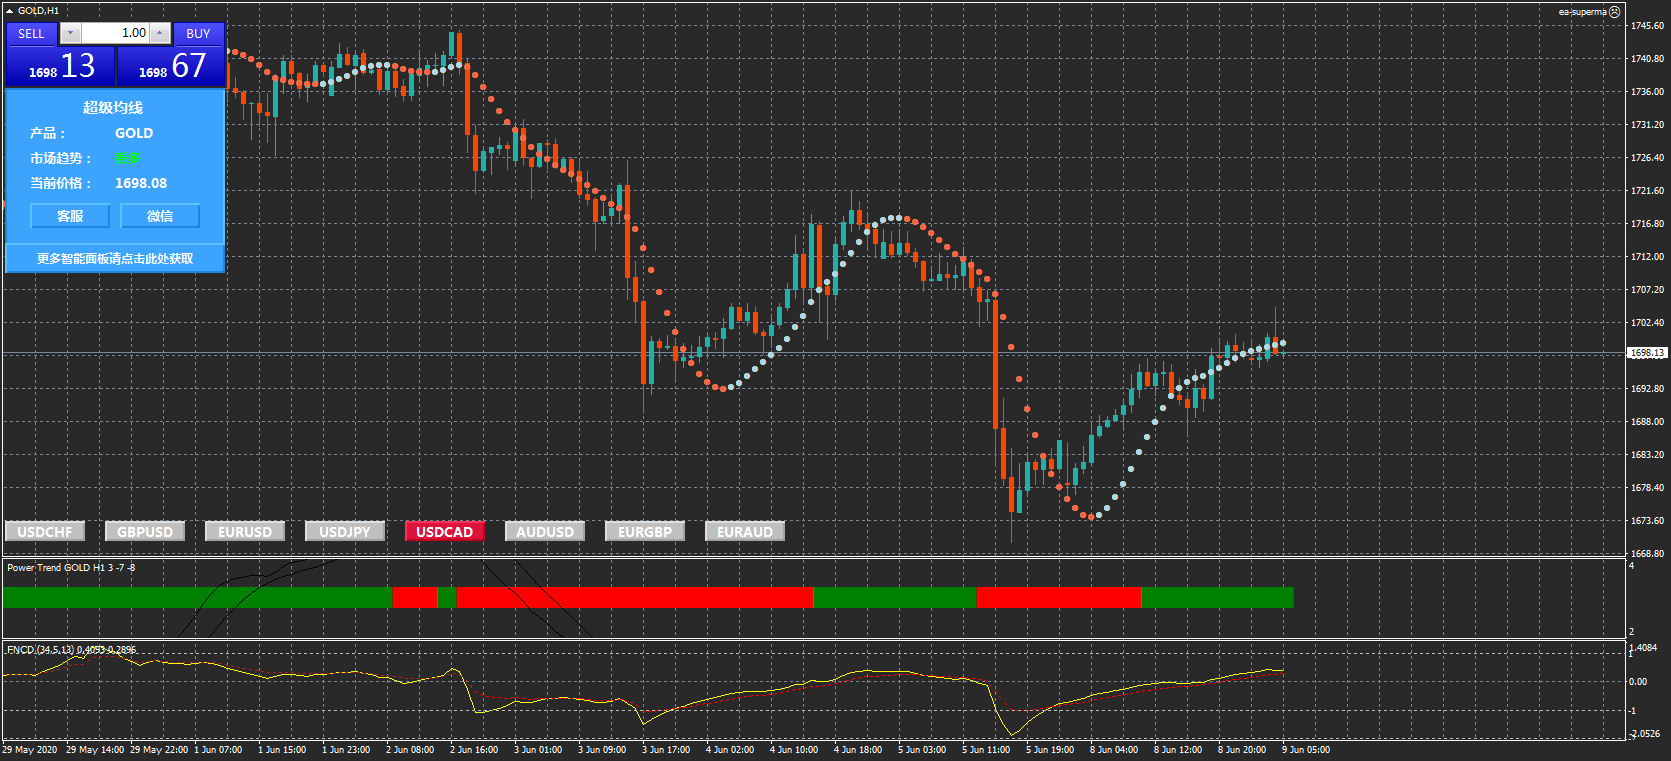The image size is (1671, 761).
Task: Select the highlighted USDCAD symbol button
Action: tap(445, 532)
